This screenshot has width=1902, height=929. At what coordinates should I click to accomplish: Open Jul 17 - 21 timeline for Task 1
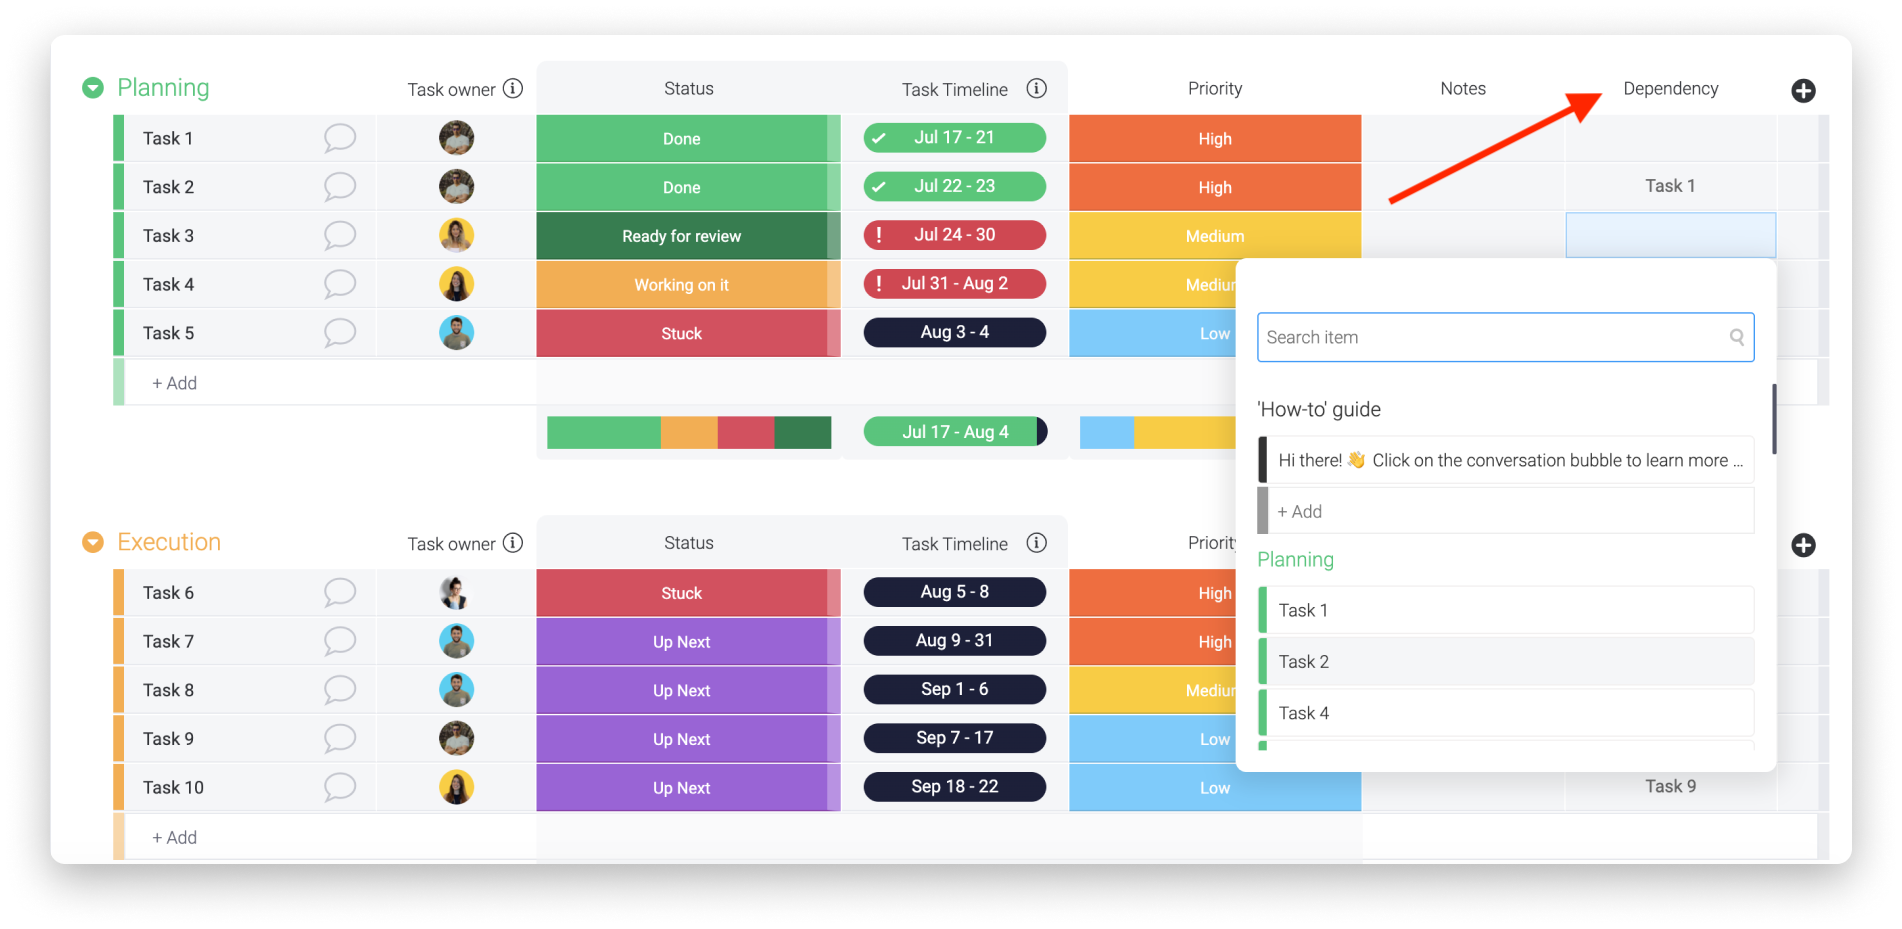(955, 138)
